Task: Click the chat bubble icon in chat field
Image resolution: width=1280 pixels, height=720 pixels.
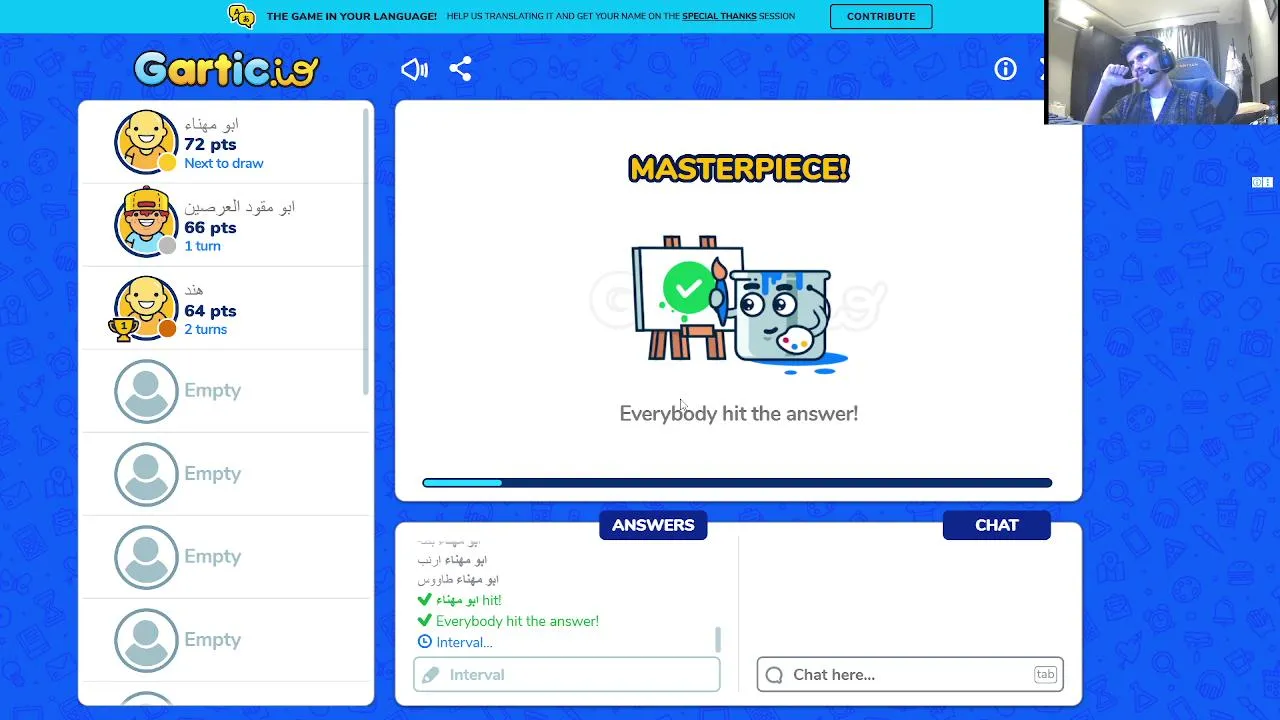Action: click(774, 675)
